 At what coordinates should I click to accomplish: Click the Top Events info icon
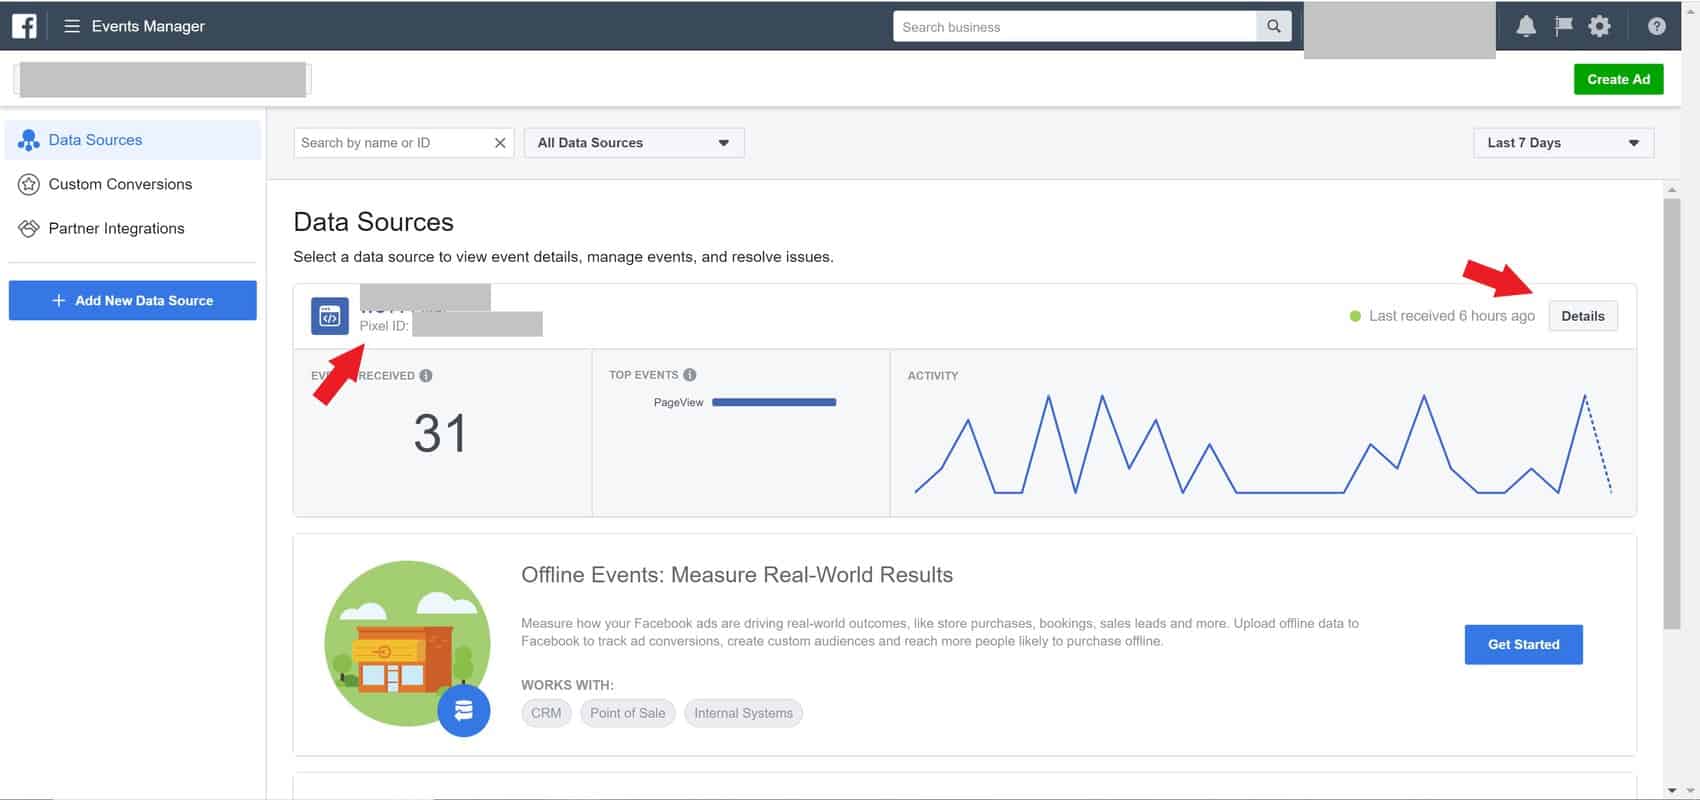pos(690,375)
